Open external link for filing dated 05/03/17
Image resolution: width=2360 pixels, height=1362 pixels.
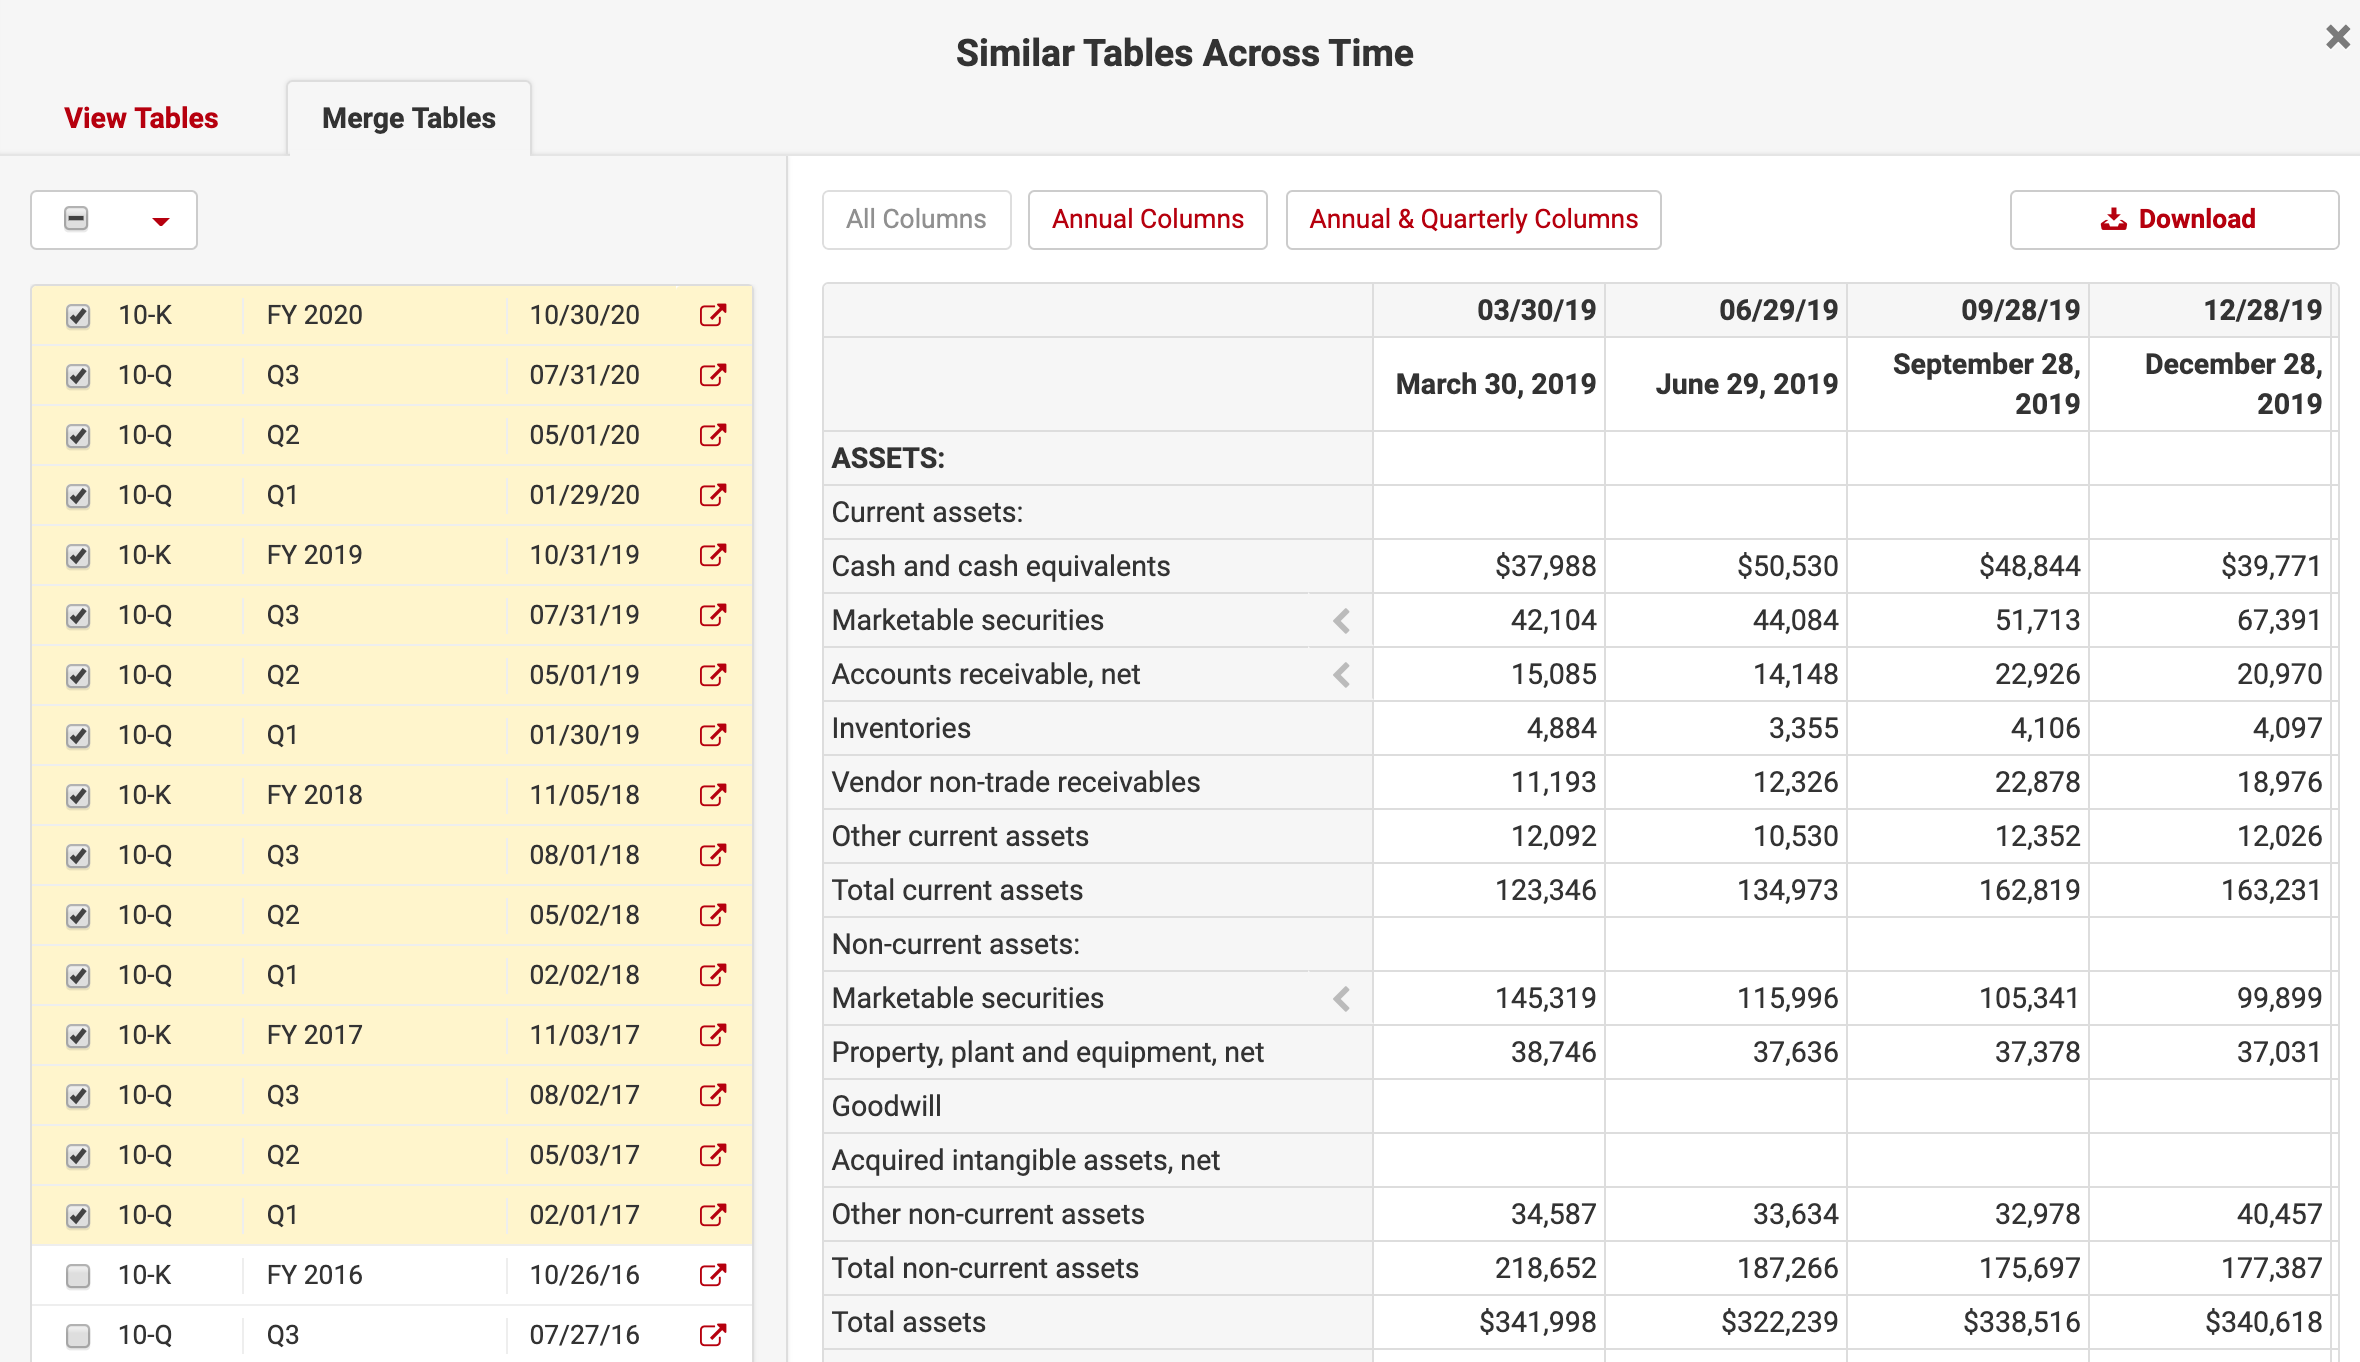pos(712,1155)
